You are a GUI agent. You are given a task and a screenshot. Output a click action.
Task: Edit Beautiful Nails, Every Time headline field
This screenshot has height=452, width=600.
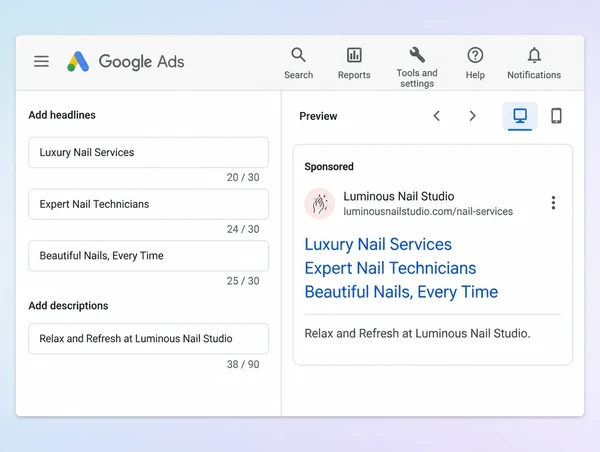[148, 256]
